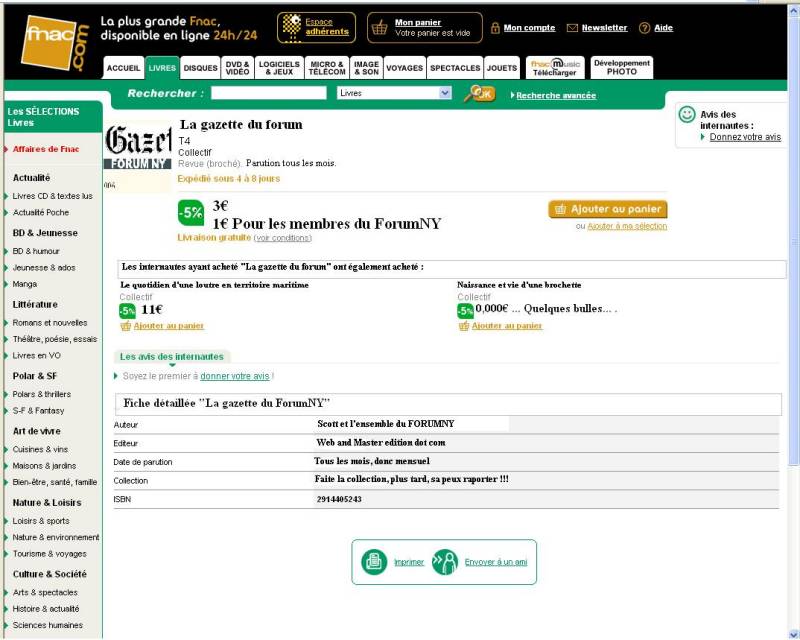Click Romans et nouvelles sidebar link
Viewport: 800px width, 640px height.
coord(50,323)
